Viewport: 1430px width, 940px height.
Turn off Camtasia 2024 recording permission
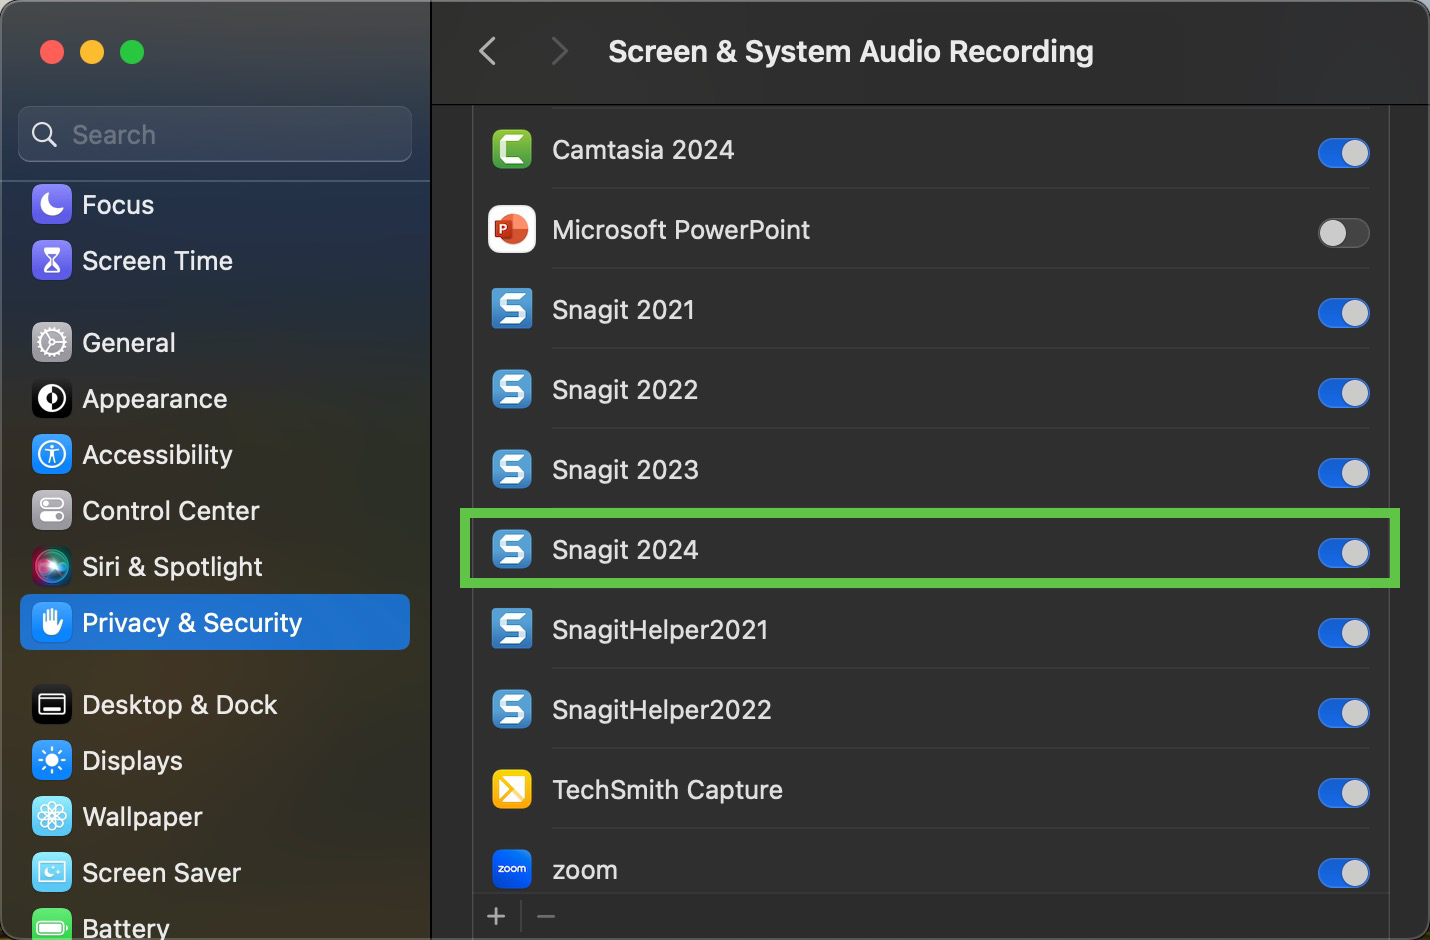(x=1343, y=153)
